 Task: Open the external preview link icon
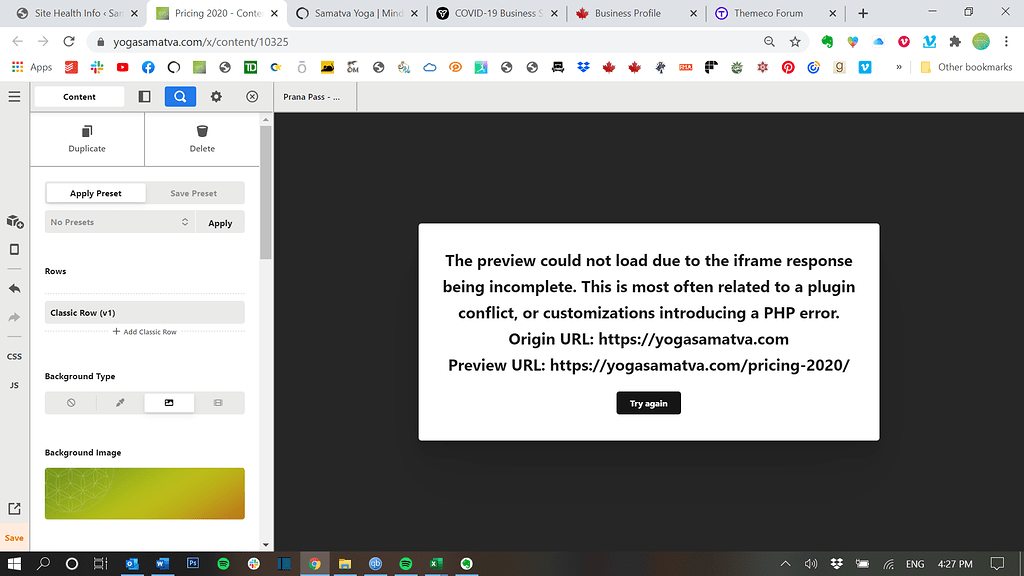pos(14,509)
